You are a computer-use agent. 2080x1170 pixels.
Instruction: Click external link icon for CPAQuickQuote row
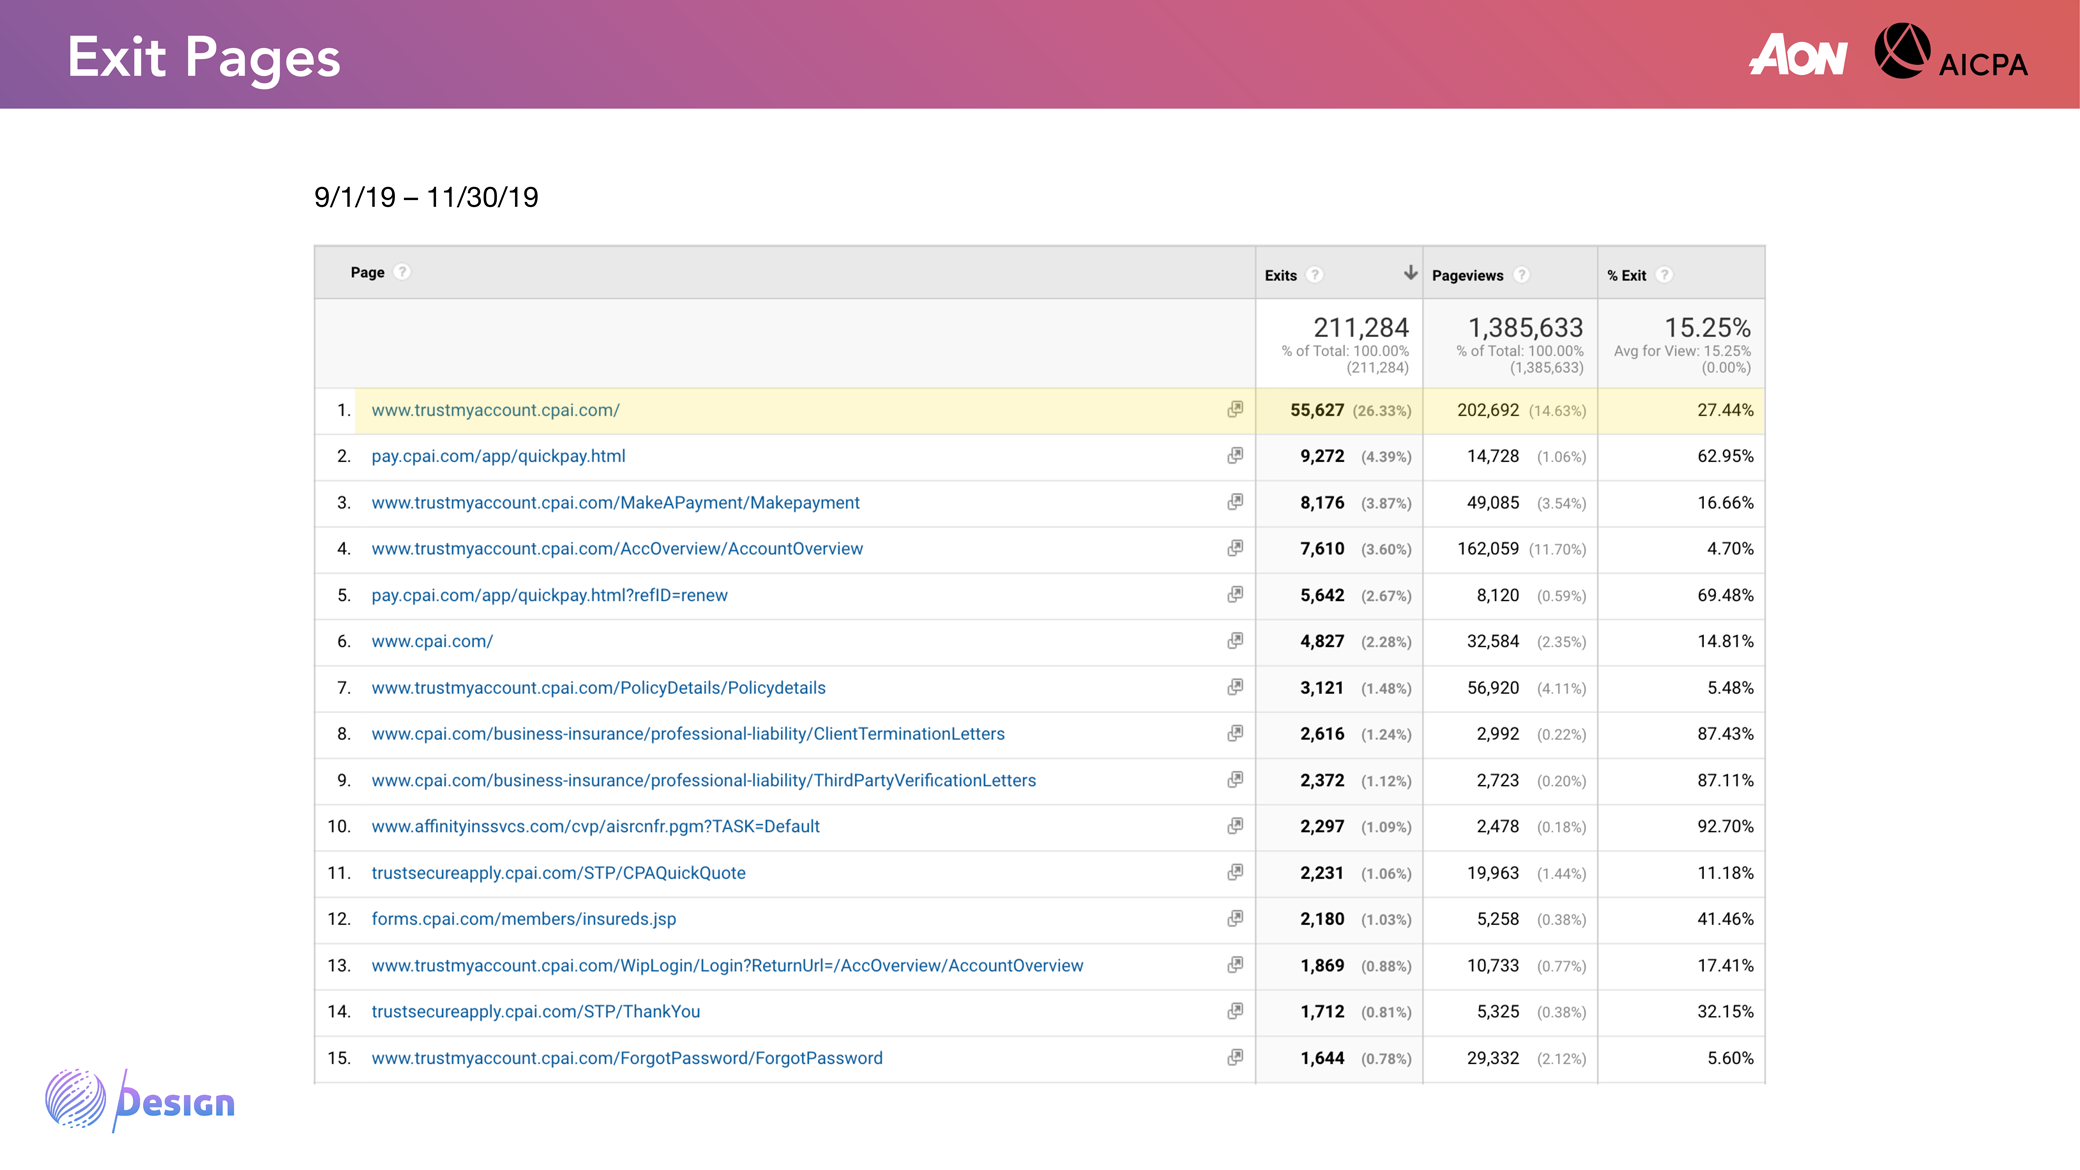(x=1235, y=872)
